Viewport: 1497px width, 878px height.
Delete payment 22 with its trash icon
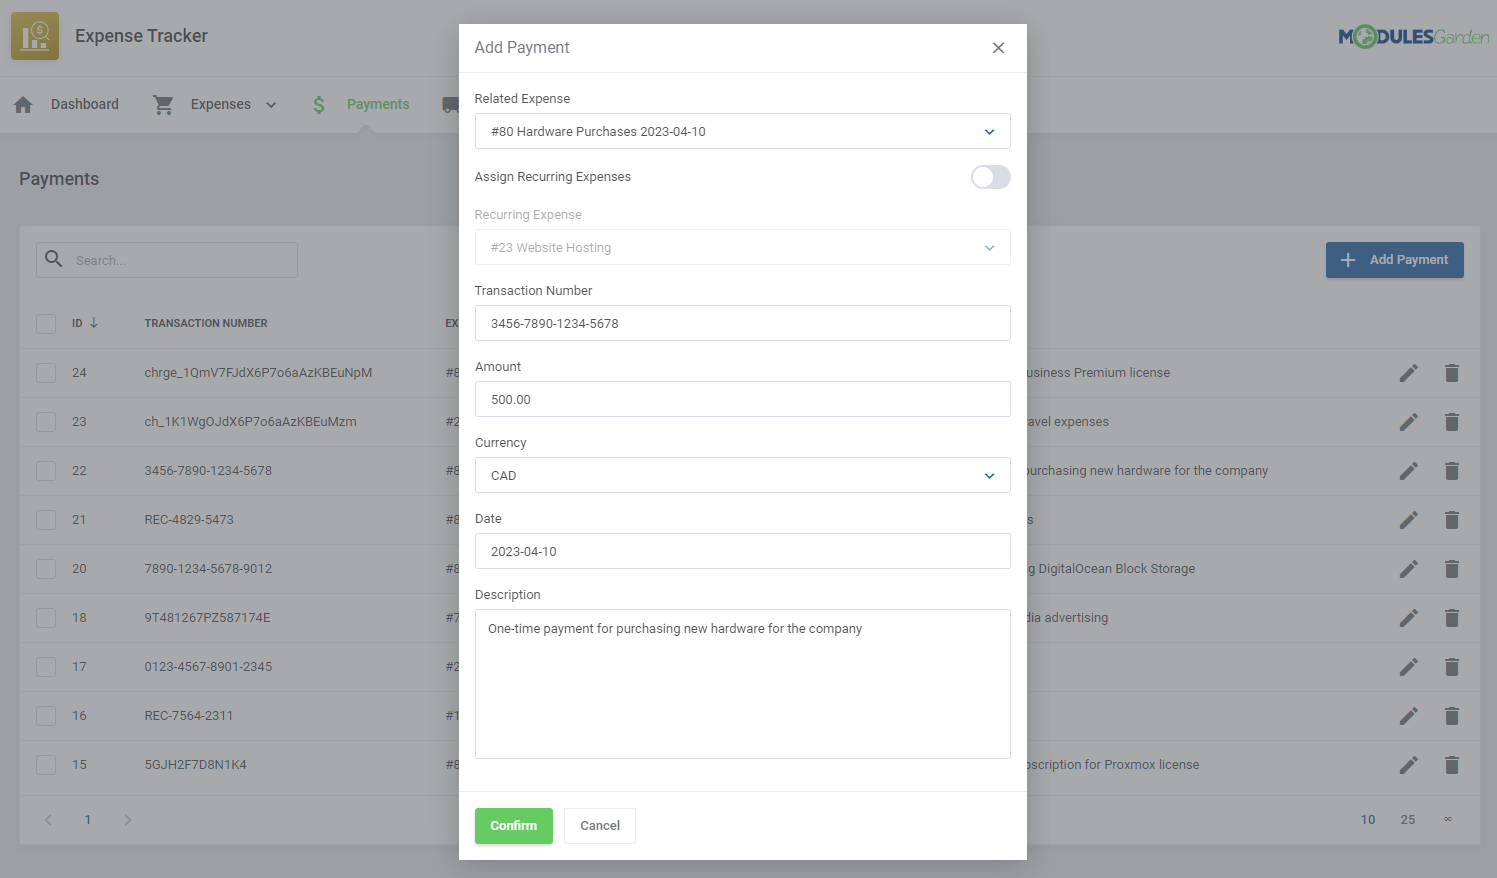1452,470
